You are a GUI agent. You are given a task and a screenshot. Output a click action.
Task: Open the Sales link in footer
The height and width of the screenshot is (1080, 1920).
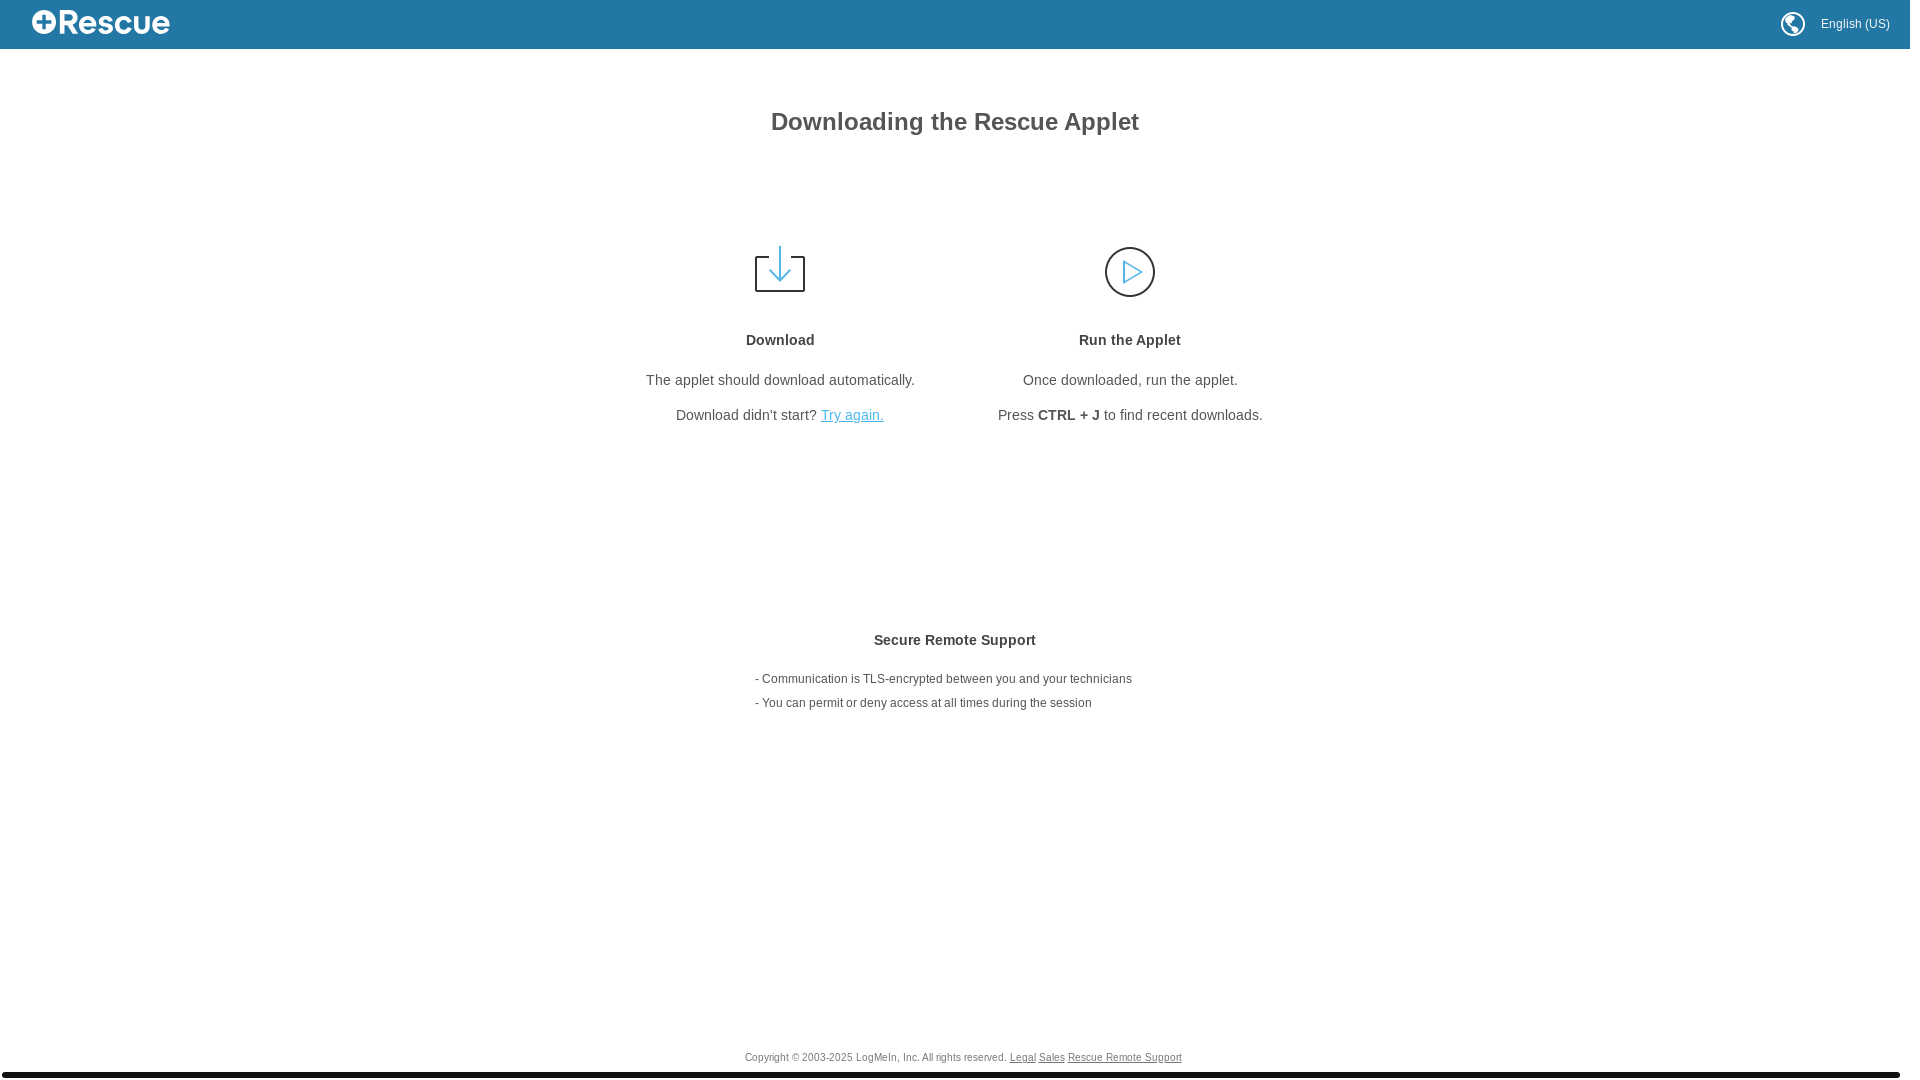coord(1051,1058)
